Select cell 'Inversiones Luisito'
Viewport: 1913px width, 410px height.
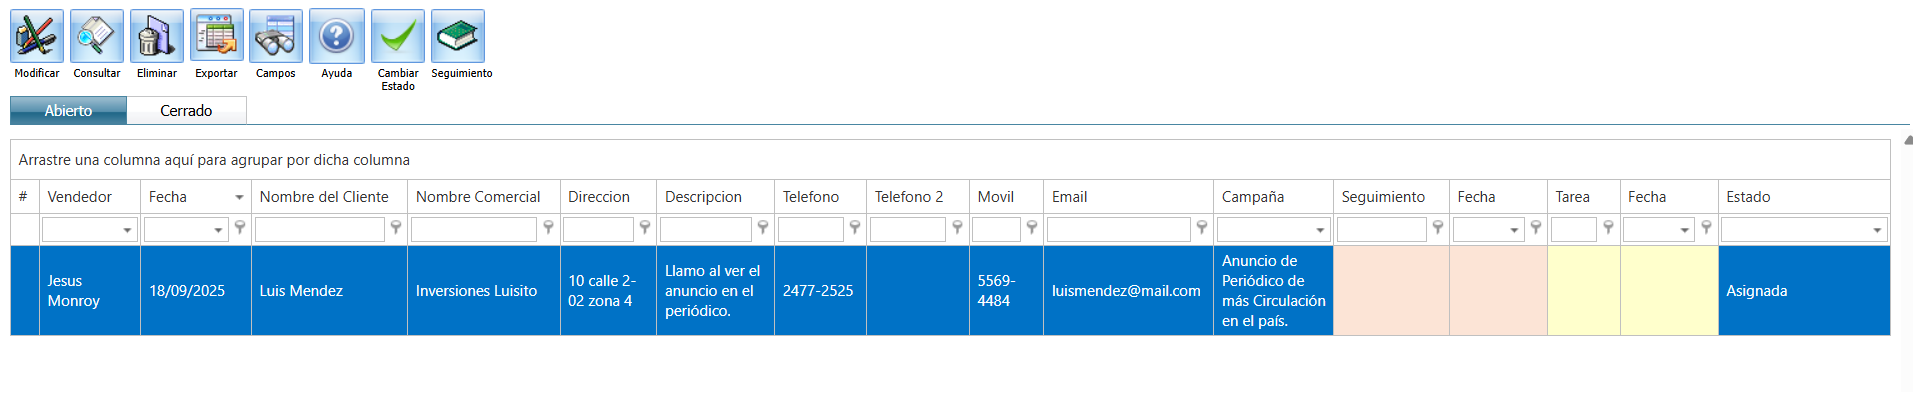click(x=484, y=291)
